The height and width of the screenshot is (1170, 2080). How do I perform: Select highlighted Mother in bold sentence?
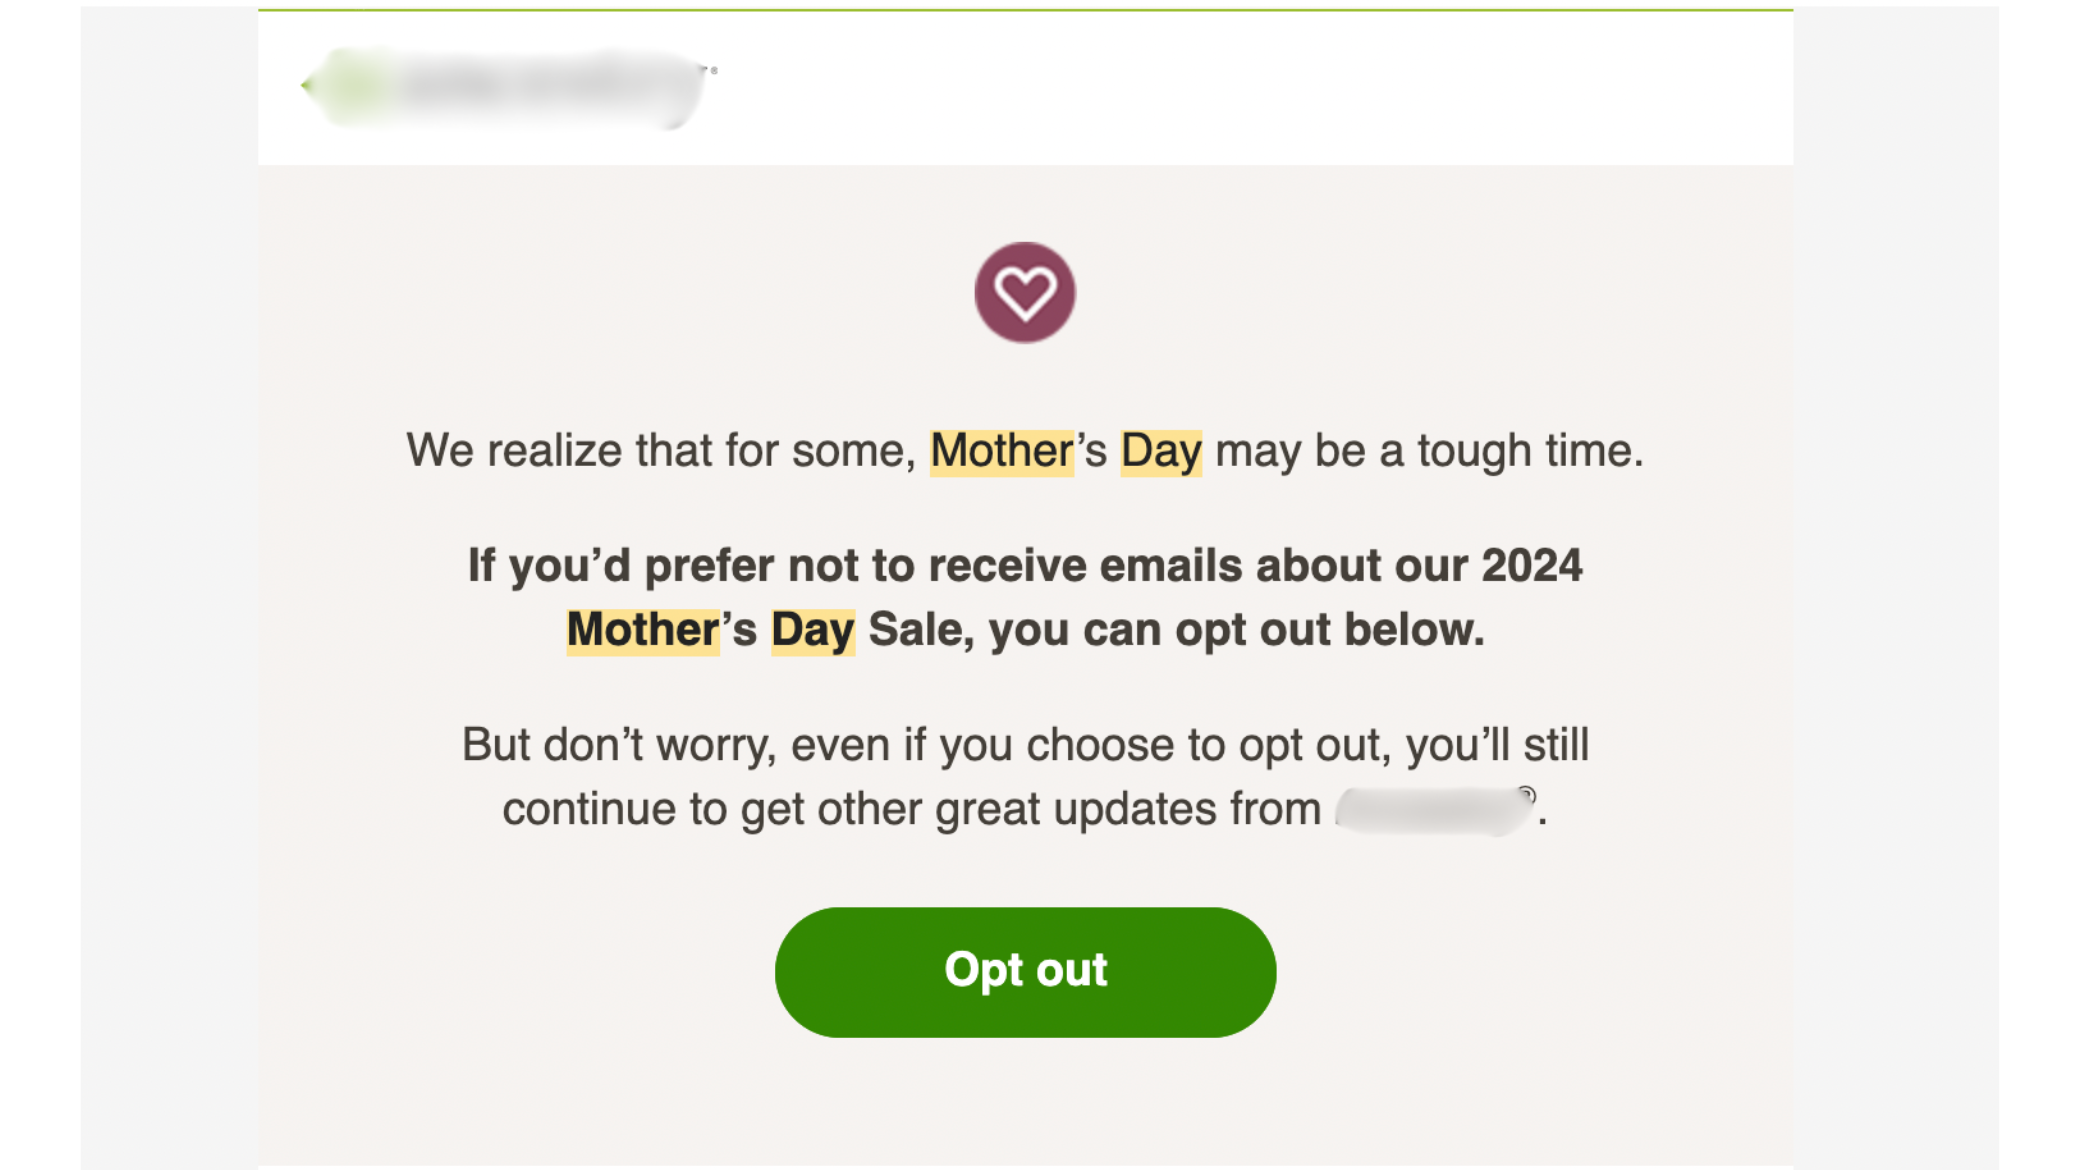pos(643,631)
